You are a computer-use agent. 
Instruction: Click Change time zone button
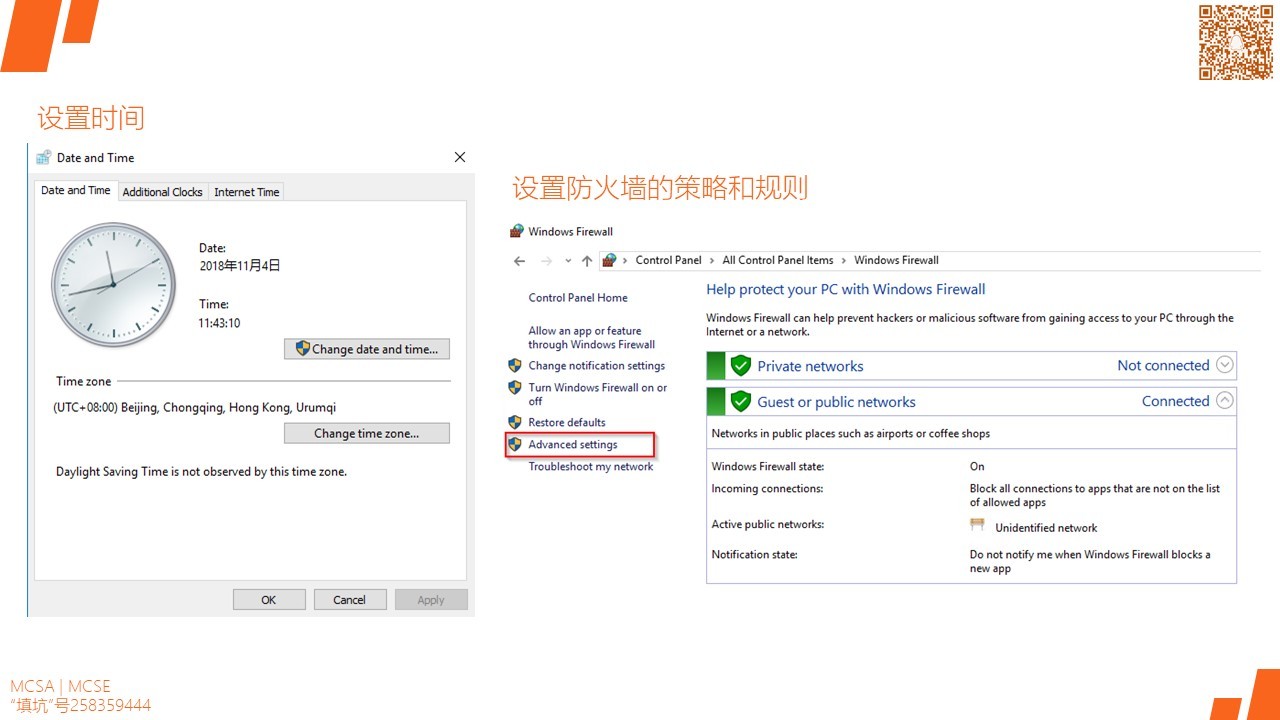367,433
